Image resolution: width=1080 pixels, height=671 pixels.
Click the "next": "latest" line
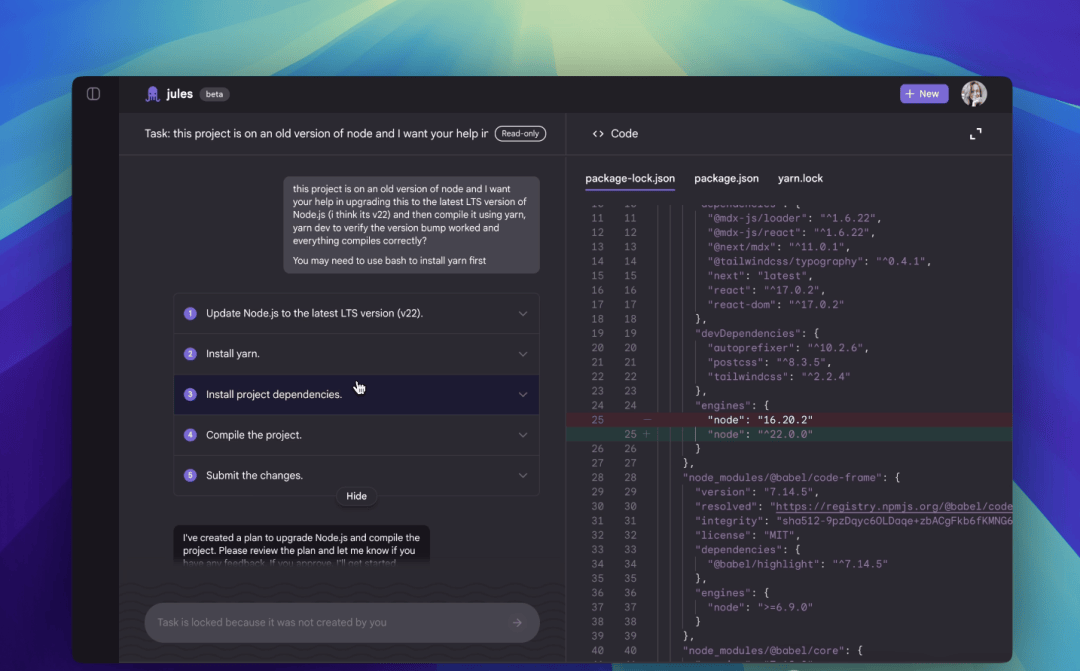pyautogui.click(x=760, y=276)
